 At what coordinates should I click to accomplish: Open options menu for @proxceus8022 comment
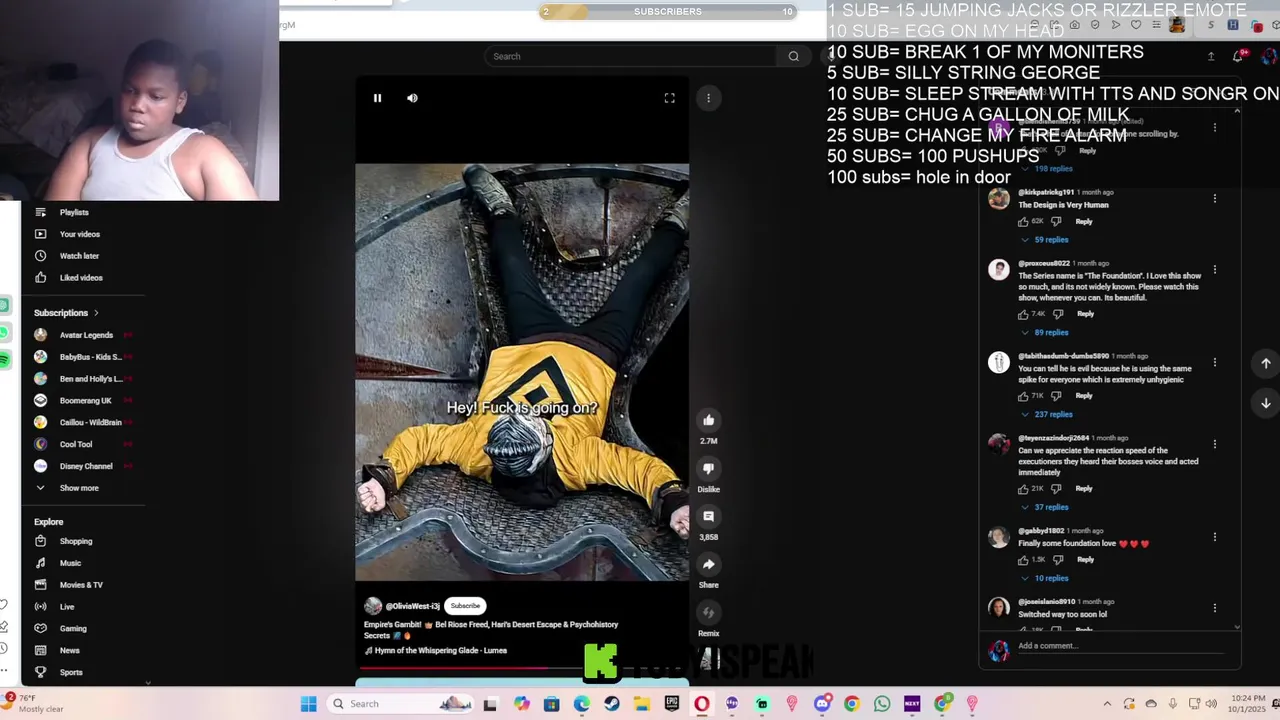1215,270
